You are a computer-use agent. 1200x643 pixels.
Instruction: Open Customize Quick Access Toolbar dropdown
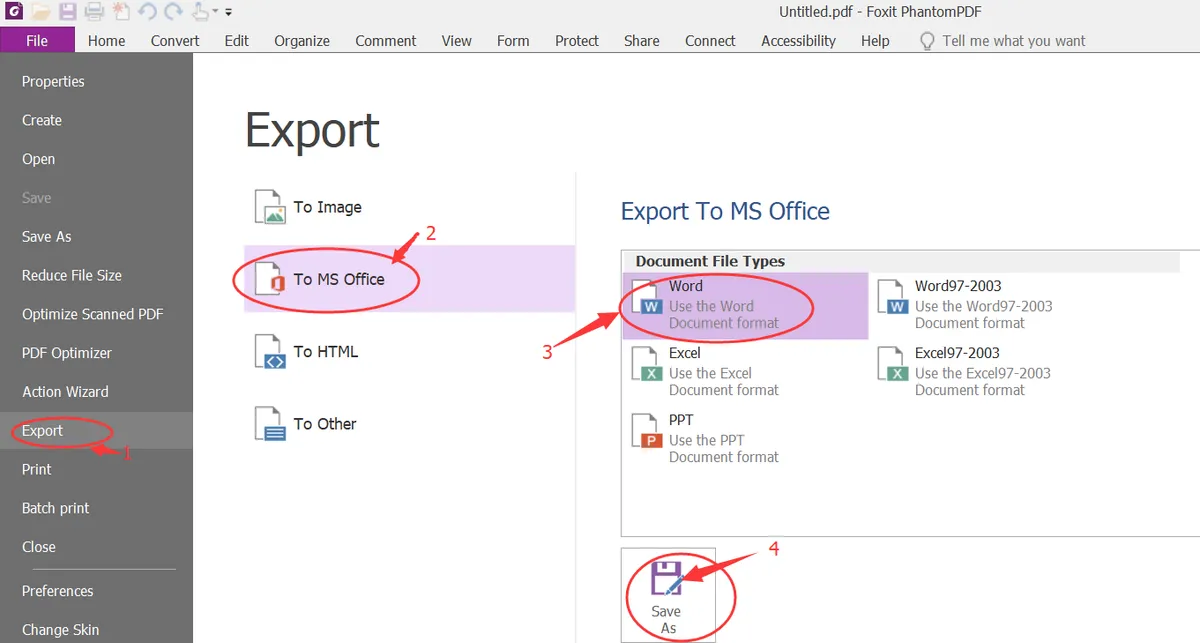(x=228, y=13)
